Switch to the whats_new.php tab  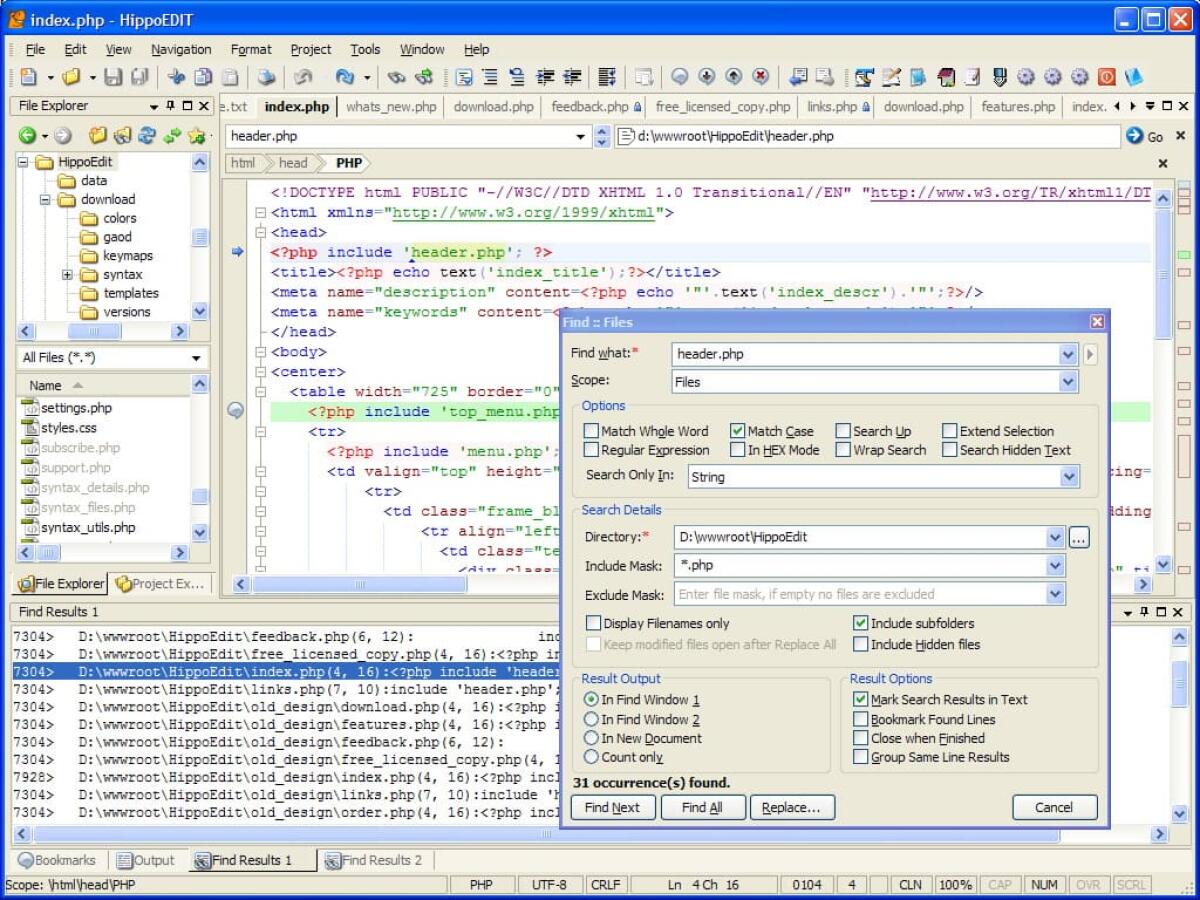391,106
